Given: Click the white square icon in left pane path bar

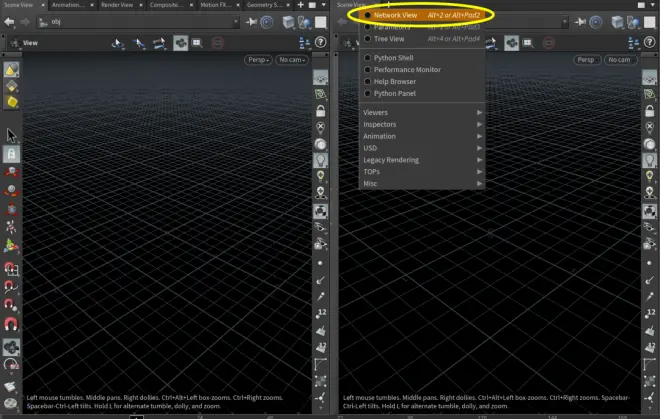Looking at the screenshot, I should pos(321,22).
